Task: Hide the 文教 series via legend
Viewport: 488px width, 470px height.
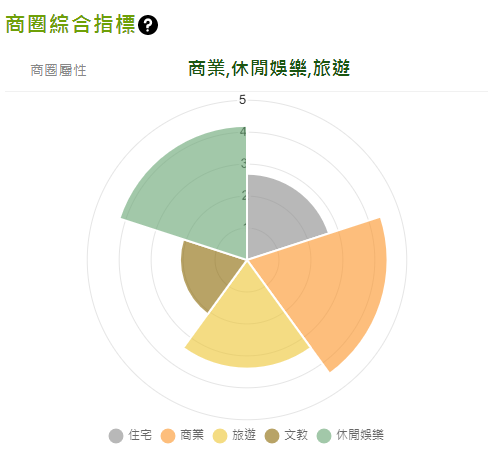Action: (x=286, y=435)
